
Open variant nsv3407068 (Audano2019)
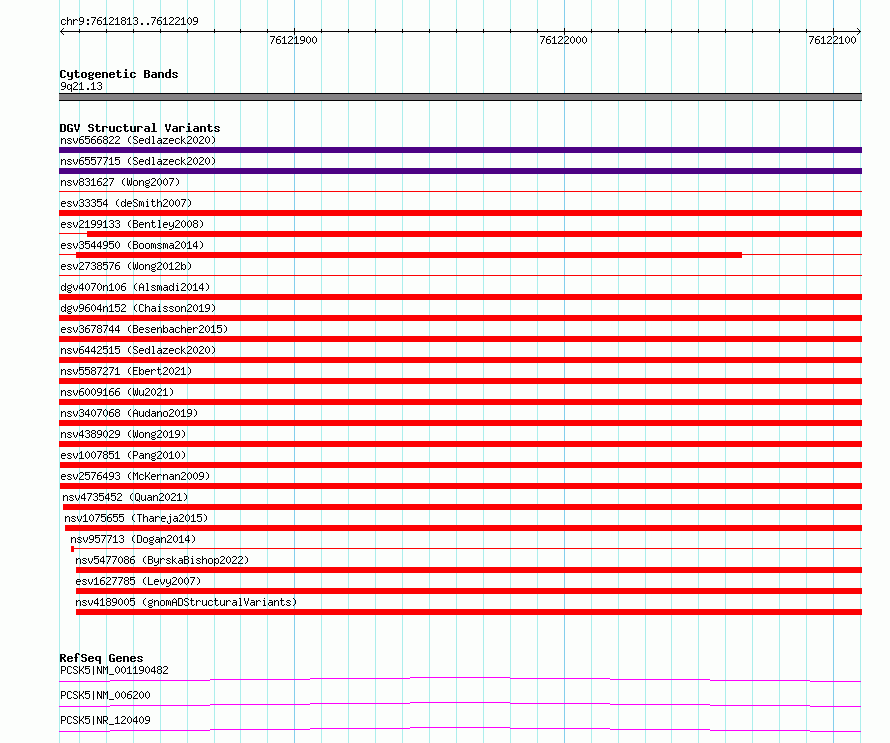coord(129,413)
